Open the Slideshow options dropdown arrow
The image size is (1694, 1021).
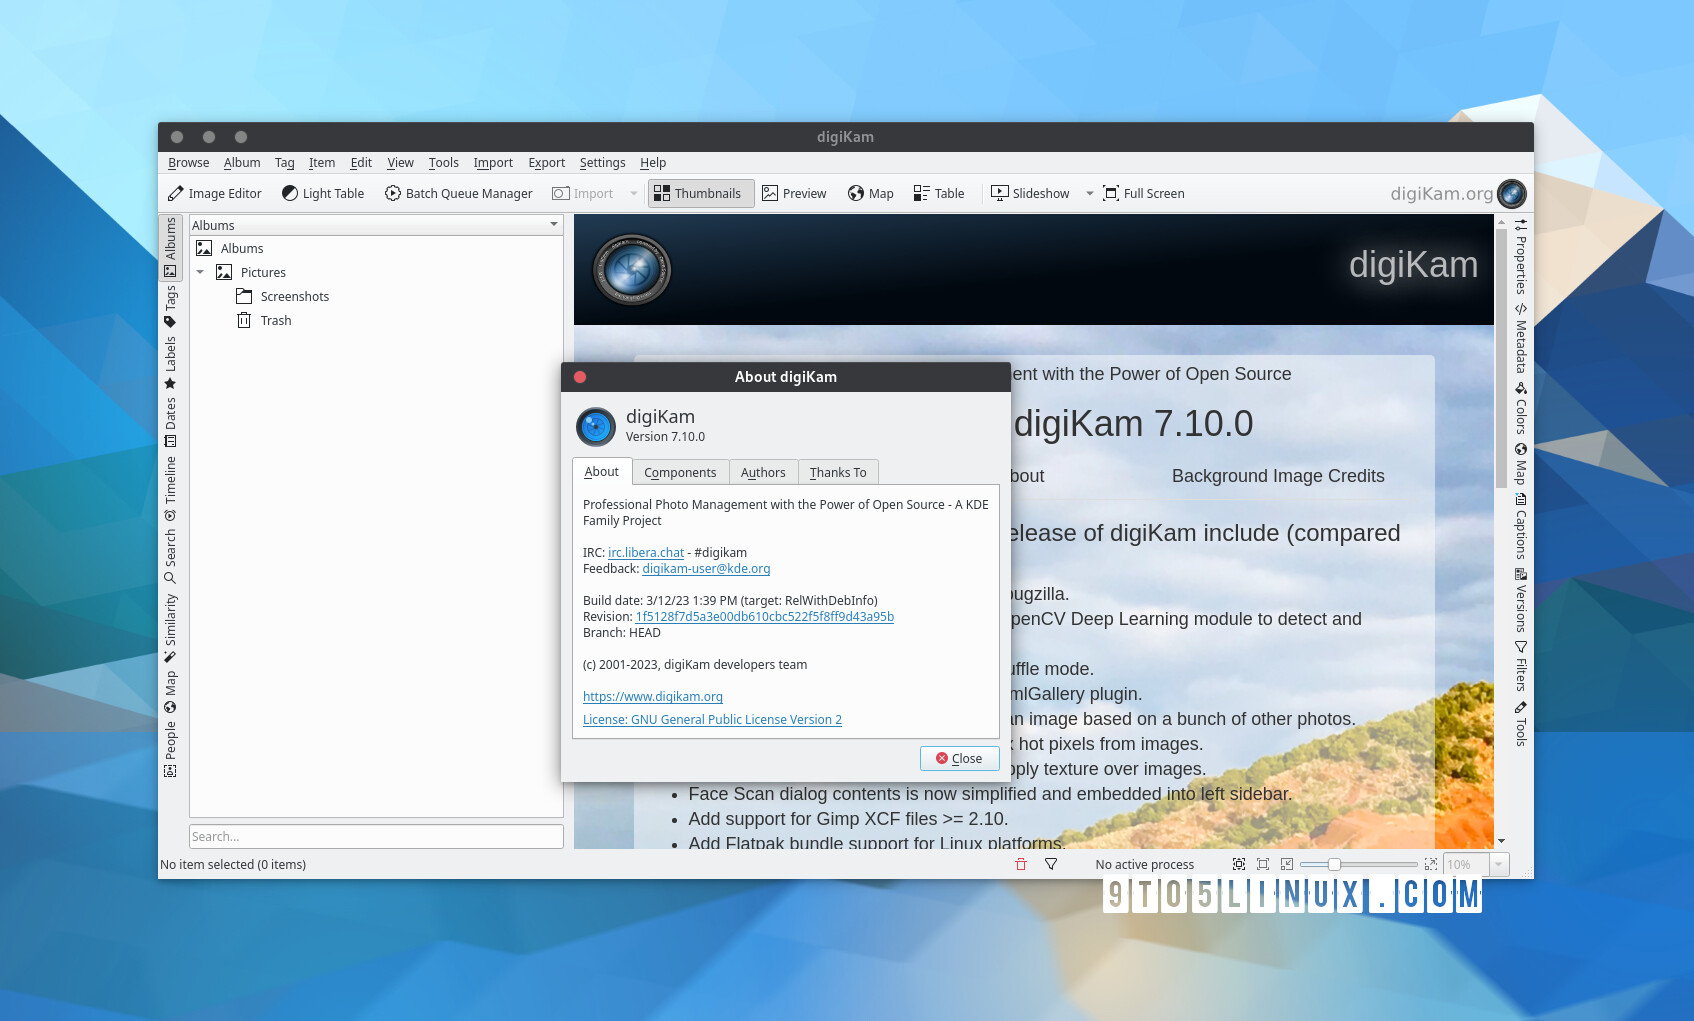(1089, 194)
